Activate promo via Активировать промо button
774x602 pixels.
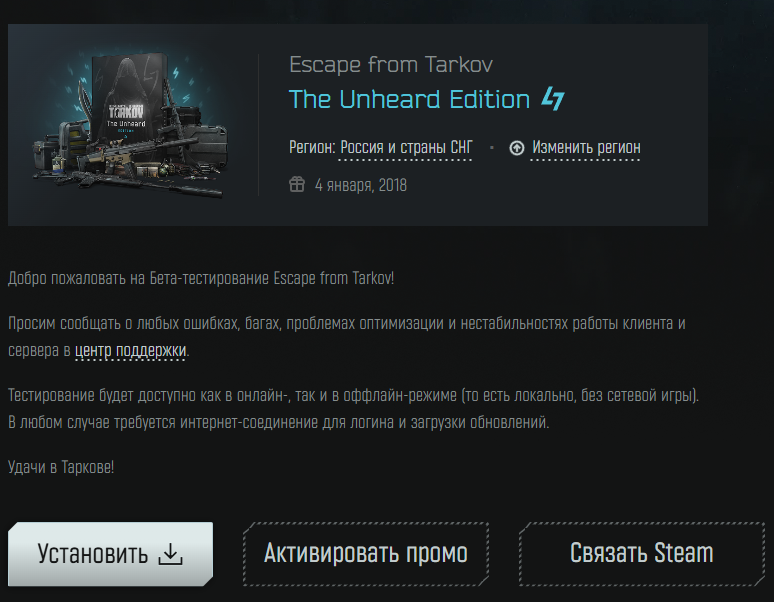pyautogui.click(x=366, y=554)
